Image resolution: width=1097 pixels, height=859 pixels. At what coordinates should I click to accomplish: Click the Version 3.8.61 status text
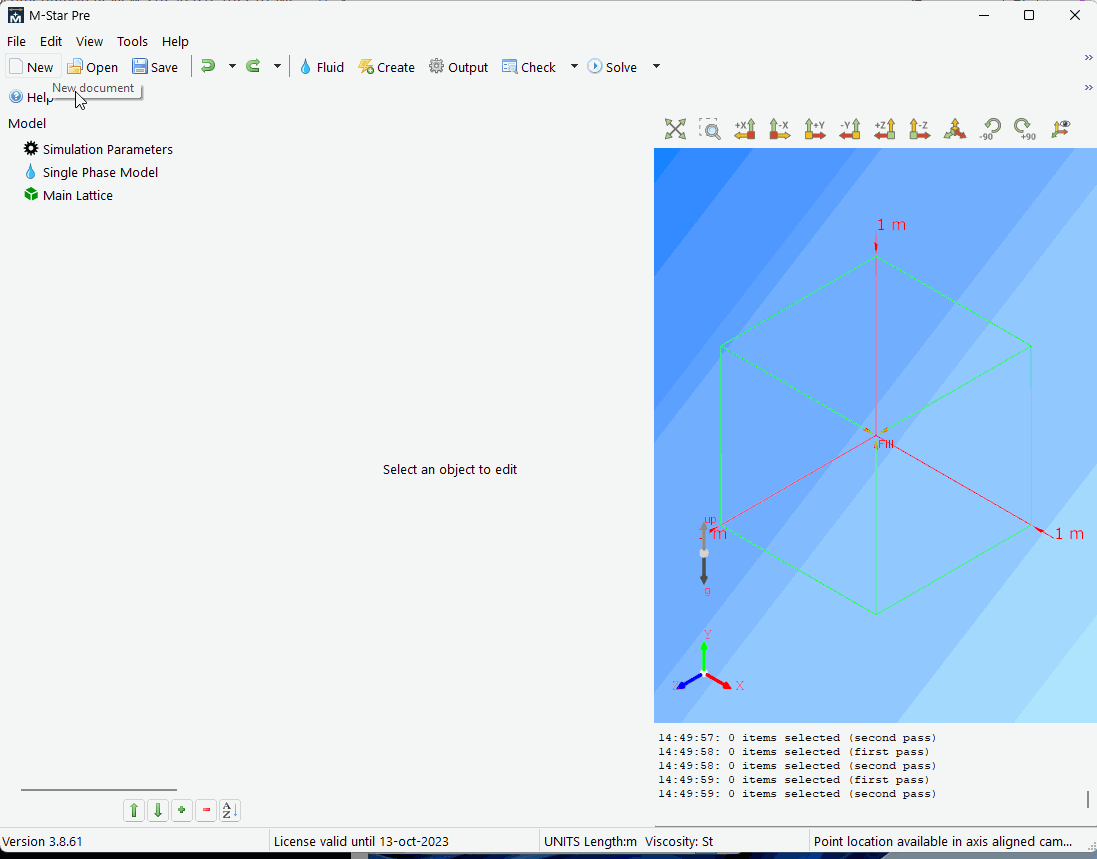coord(42,842)
